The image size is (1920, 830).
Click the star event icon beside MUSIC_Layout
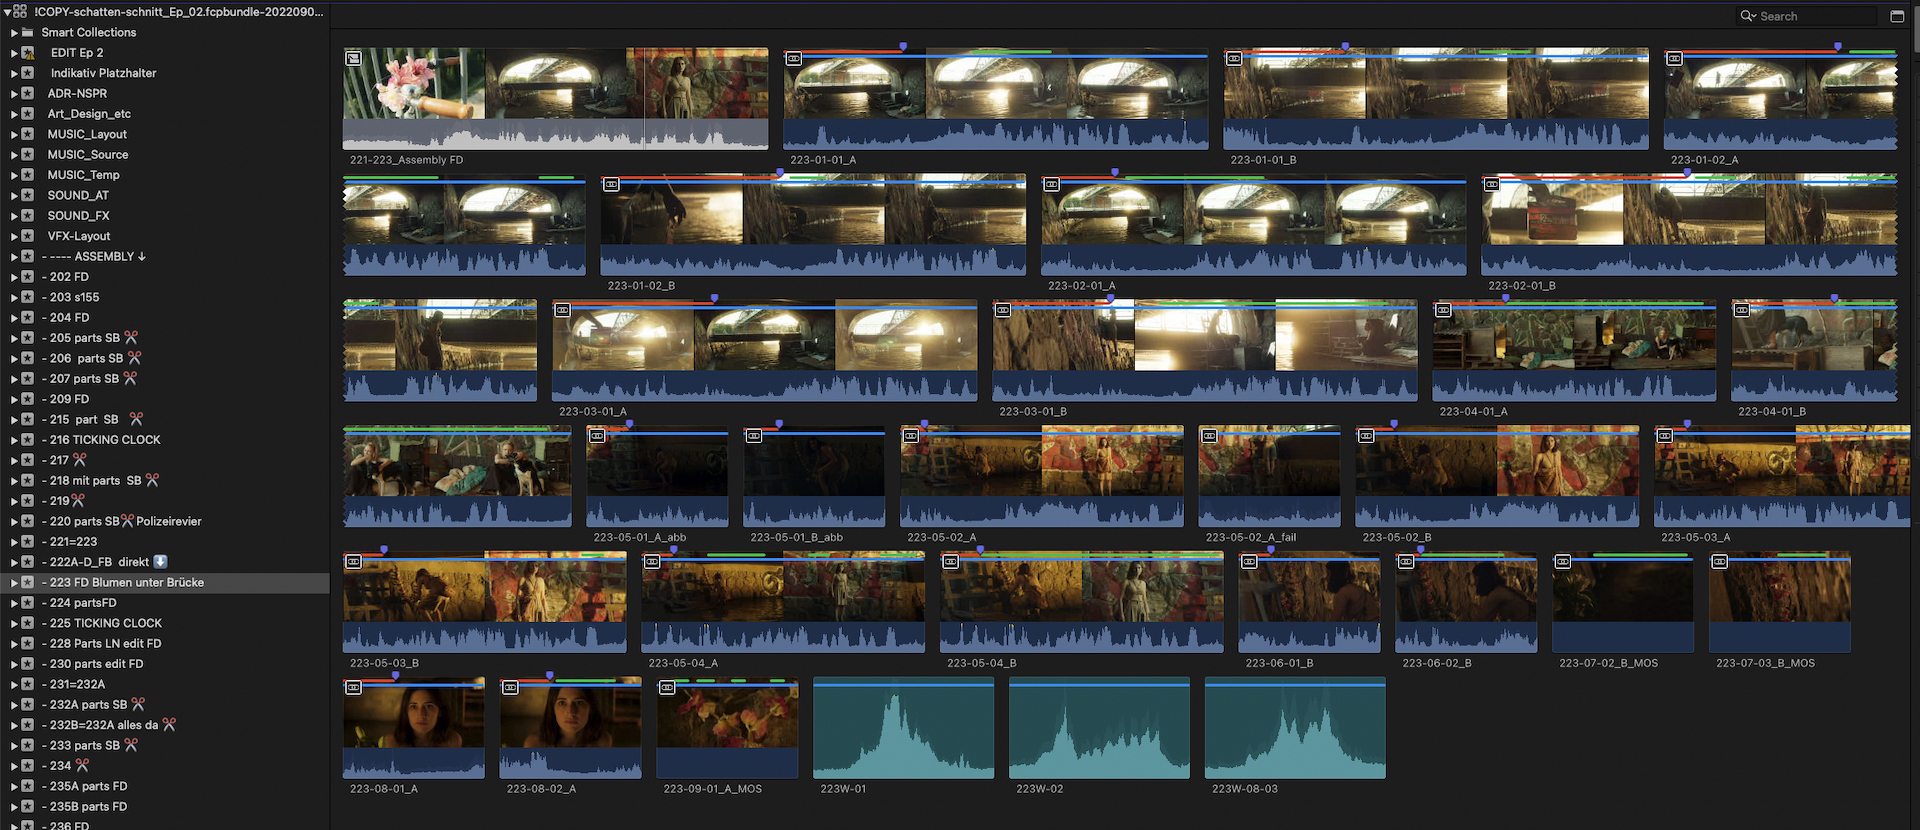pyautogui.click(x=28, y=134)
